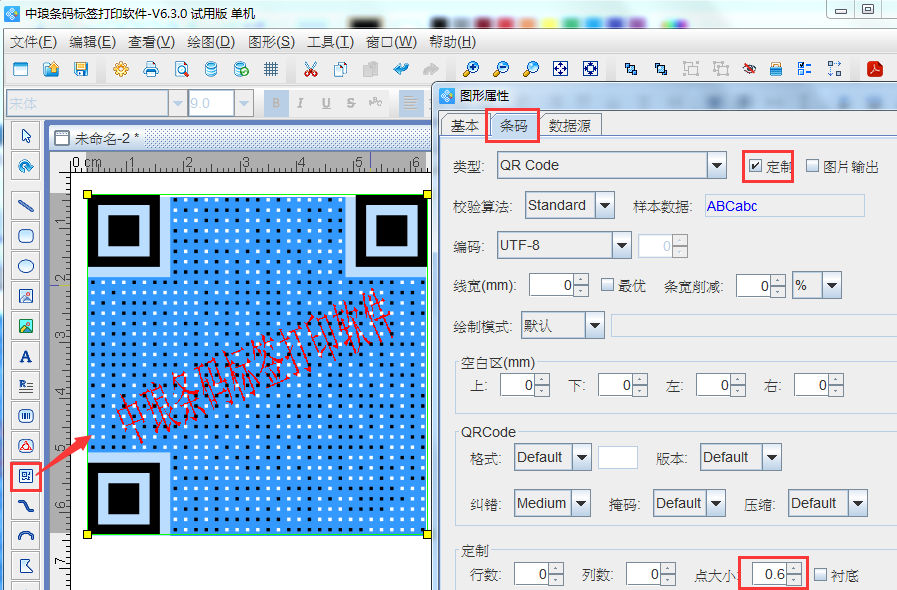Viewport: 897px width, 590px height.
Task: Select the ellipse drawing tool
Action: pyautogui.click(x=26, y=266)
